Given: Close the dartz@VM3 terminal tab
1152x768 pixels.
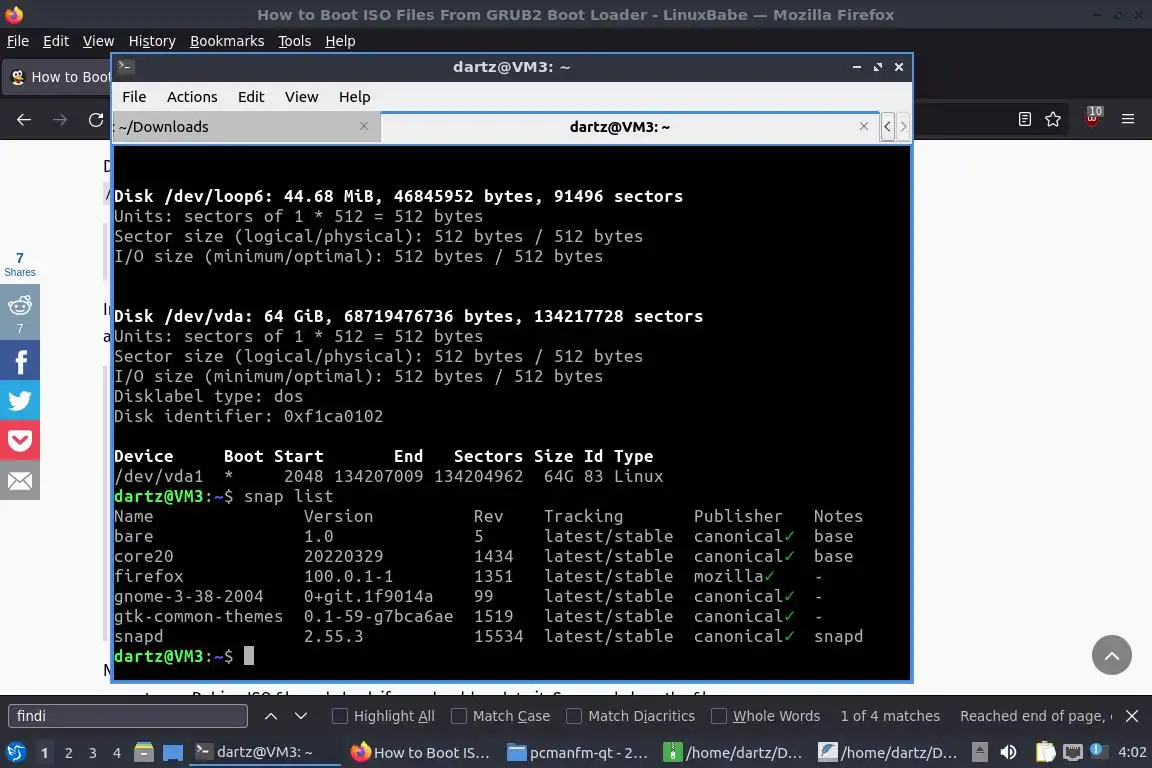Looking at the screenshot, I should pos(864,126).
